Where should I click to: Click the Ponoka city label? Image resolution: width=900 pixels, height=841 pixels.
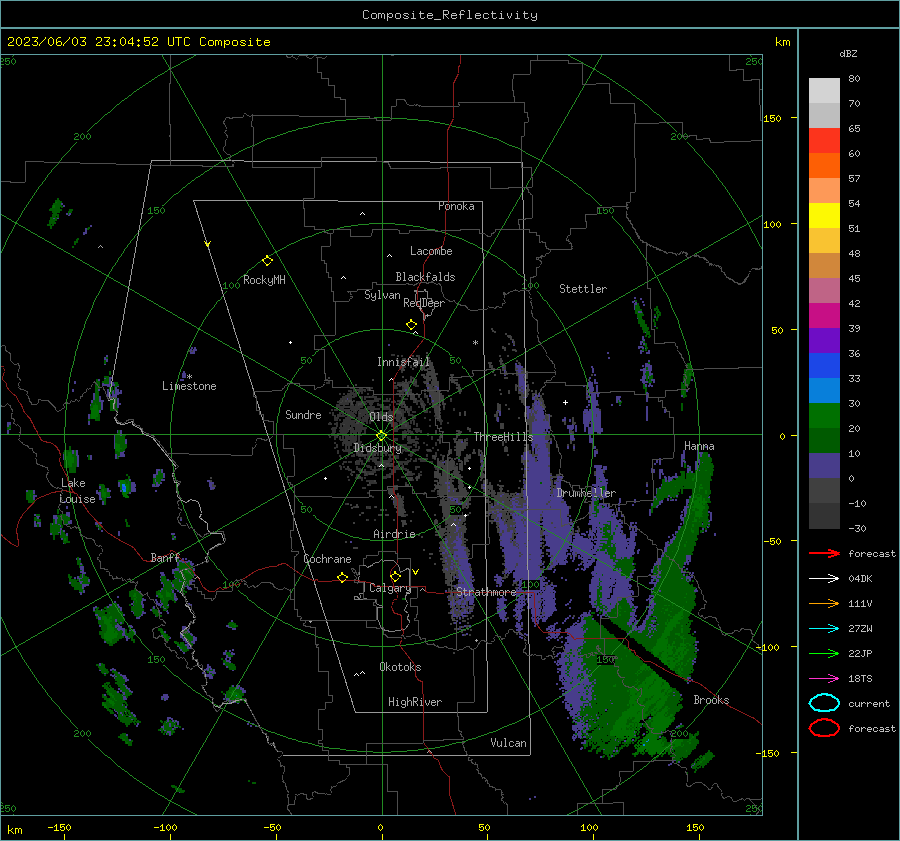pos(456,206)
